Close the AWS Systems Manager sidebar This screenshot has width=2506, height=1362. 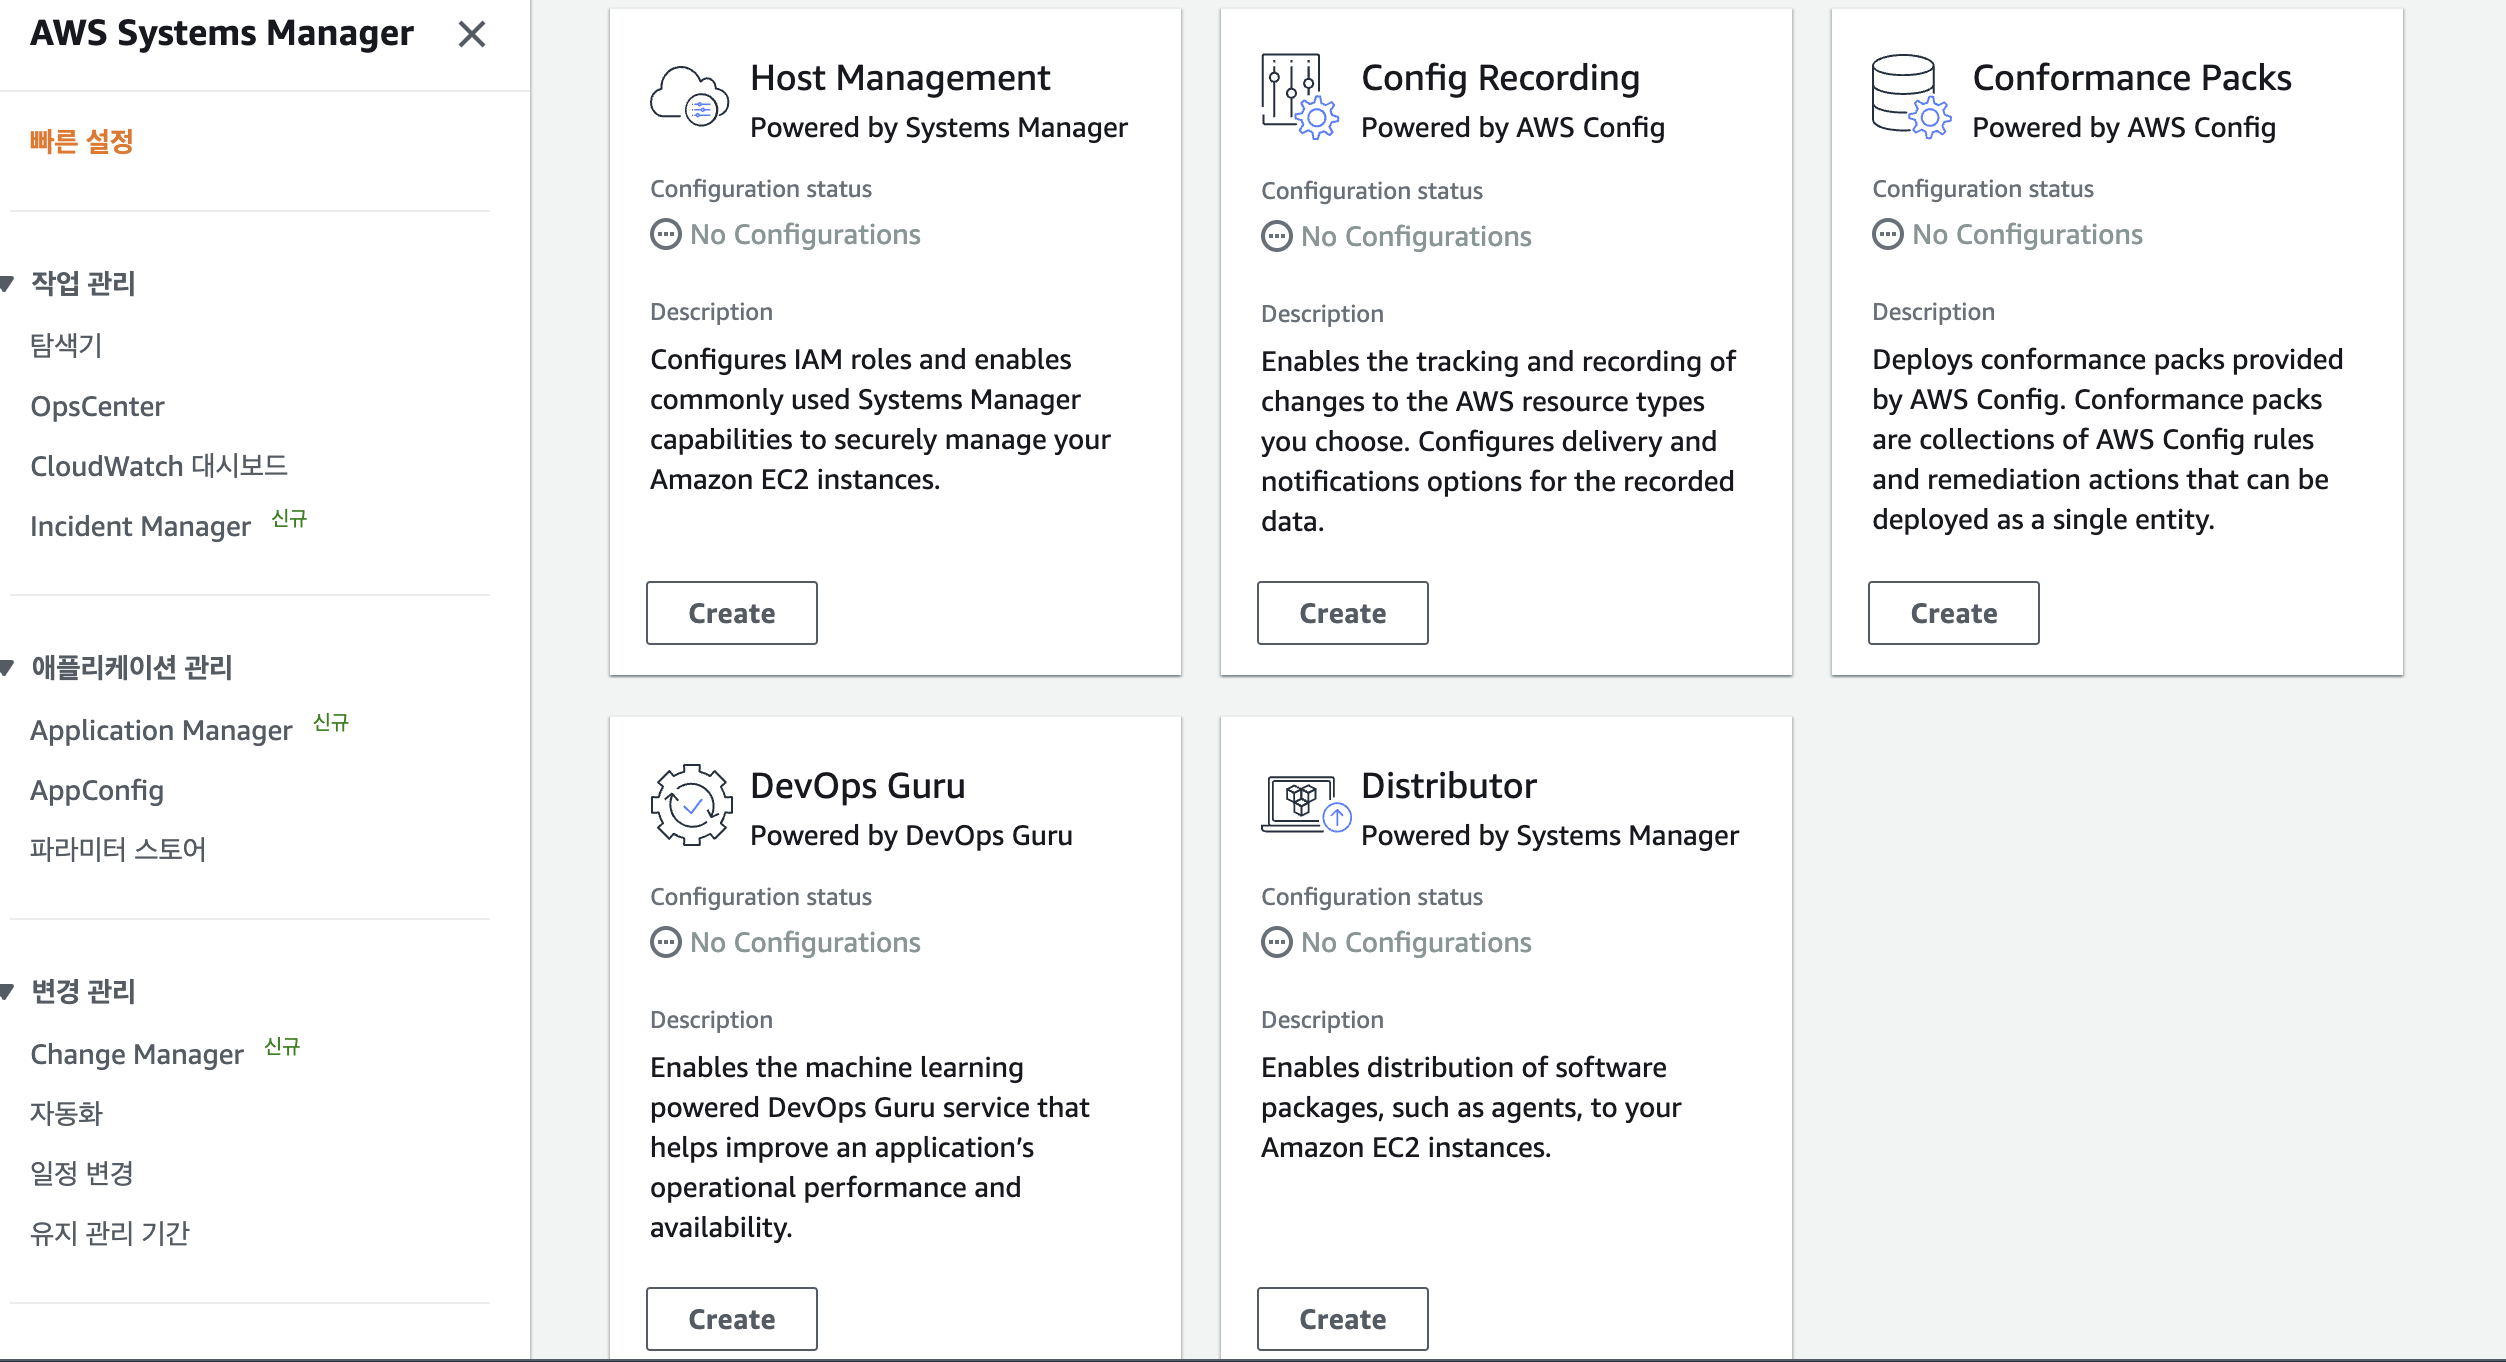pos(471,35)
